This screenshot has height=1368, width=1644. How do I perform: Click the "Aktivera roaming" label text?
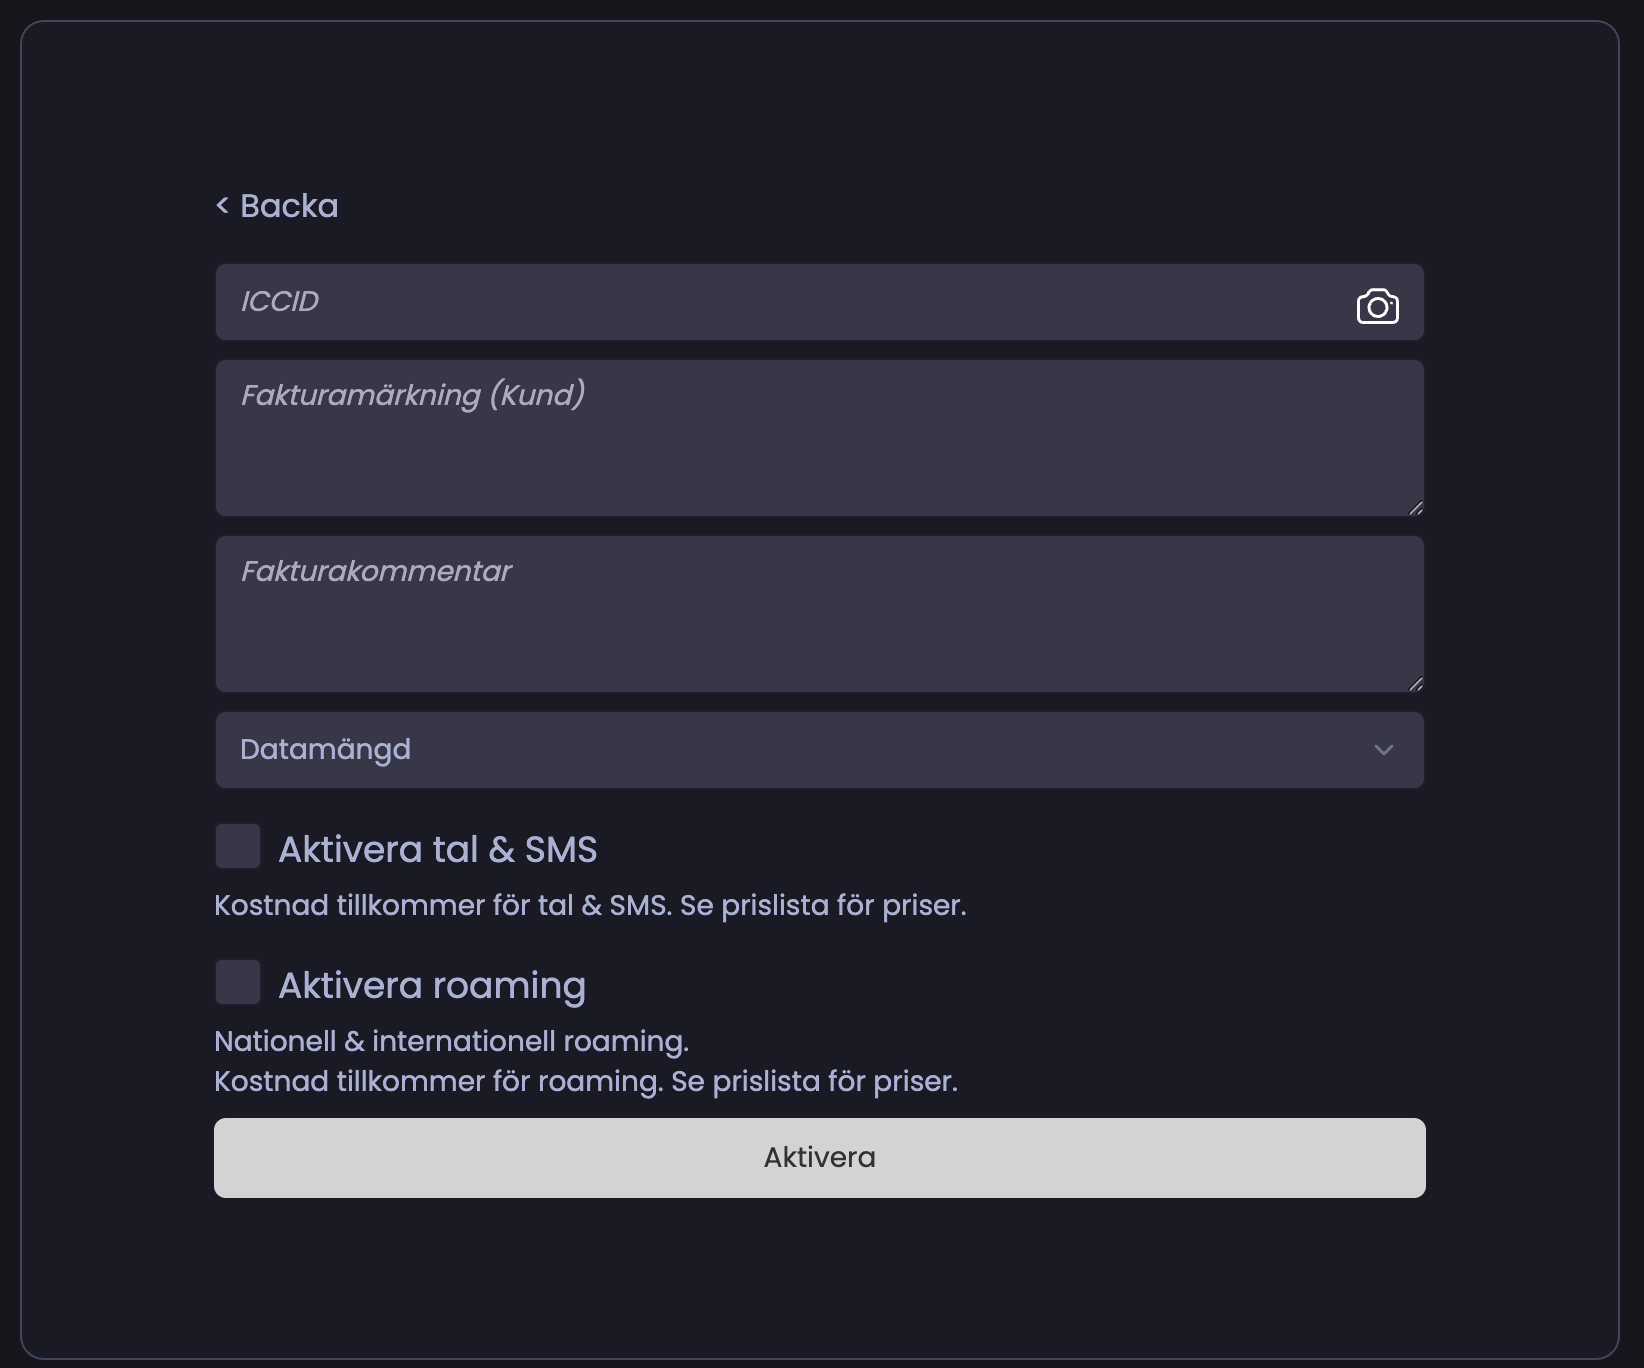click(x=432, y=986)
